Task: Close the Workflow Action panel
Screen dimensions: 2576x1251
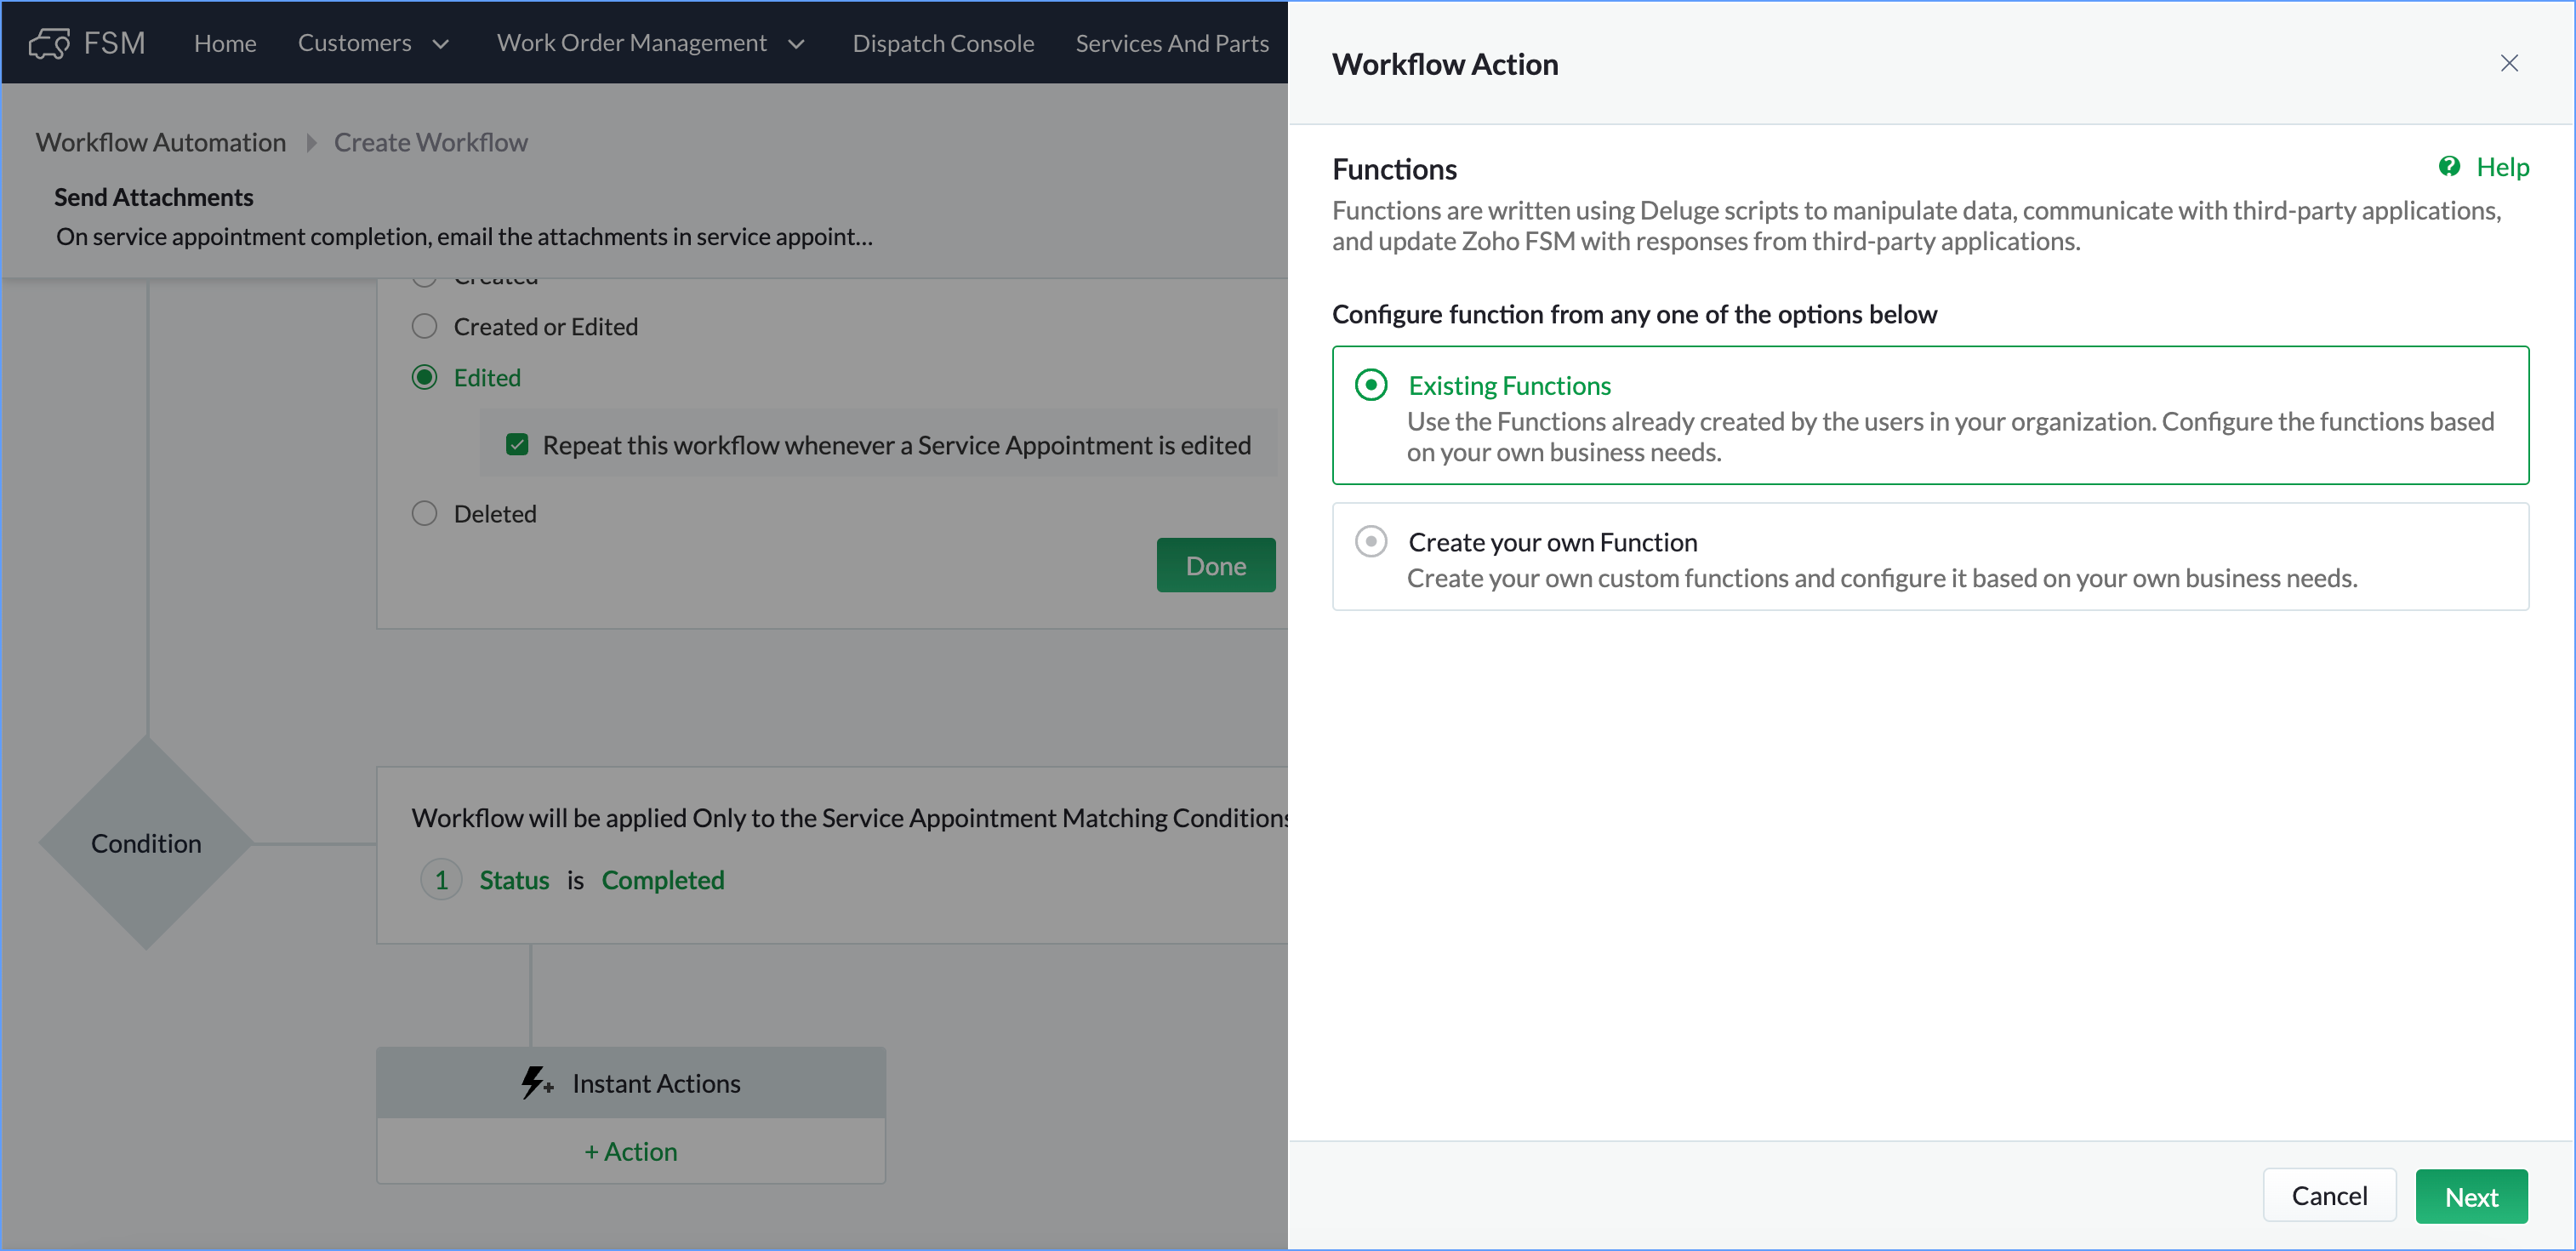Action: 2509,63
